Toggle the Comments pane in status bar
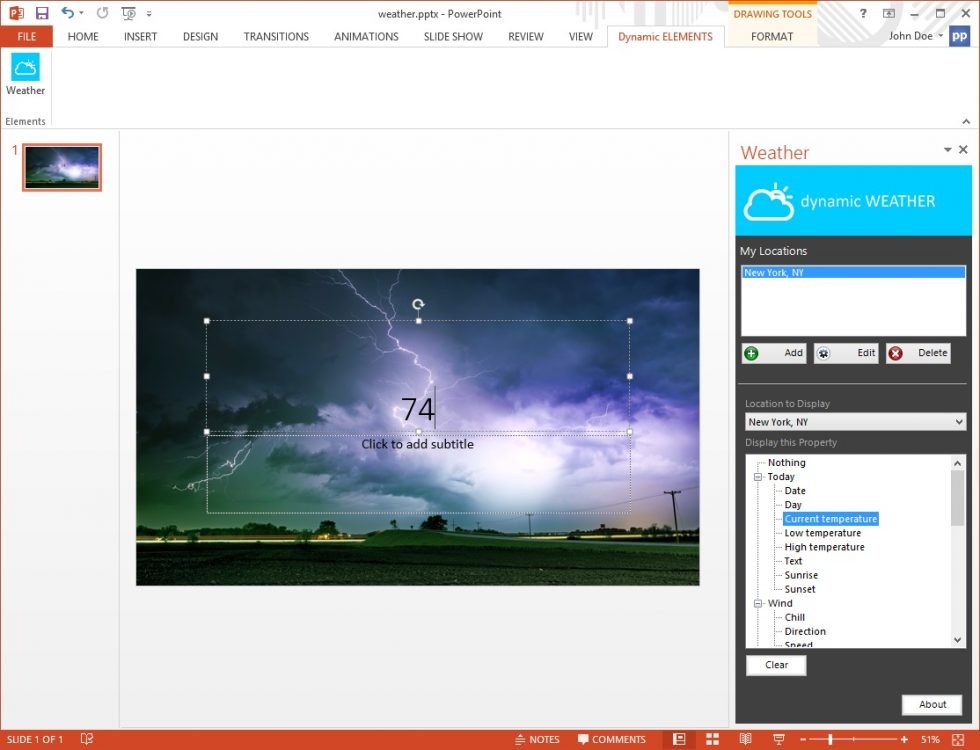Viewport: 980px width, 750px height. pos(611,739)
